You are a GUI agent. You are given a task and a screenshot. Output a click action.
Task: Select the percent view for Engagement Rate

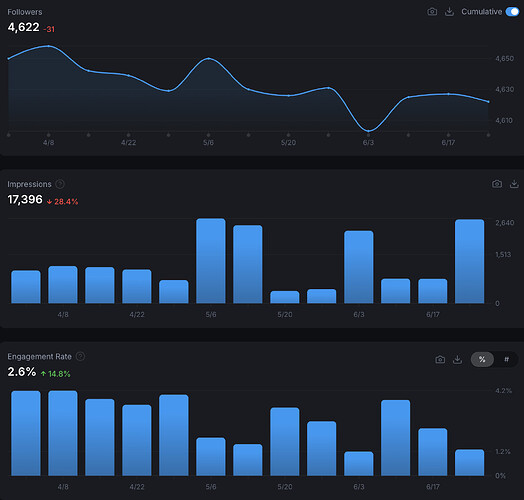pos(482,360)
